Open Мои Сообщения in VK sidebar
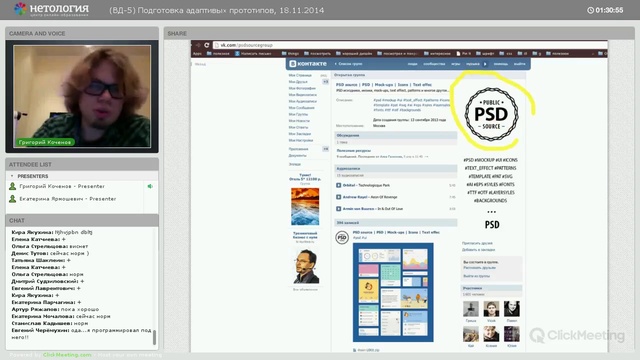This screenshot has height=360, width=640. pyautogui.click(x=301, y=108)
